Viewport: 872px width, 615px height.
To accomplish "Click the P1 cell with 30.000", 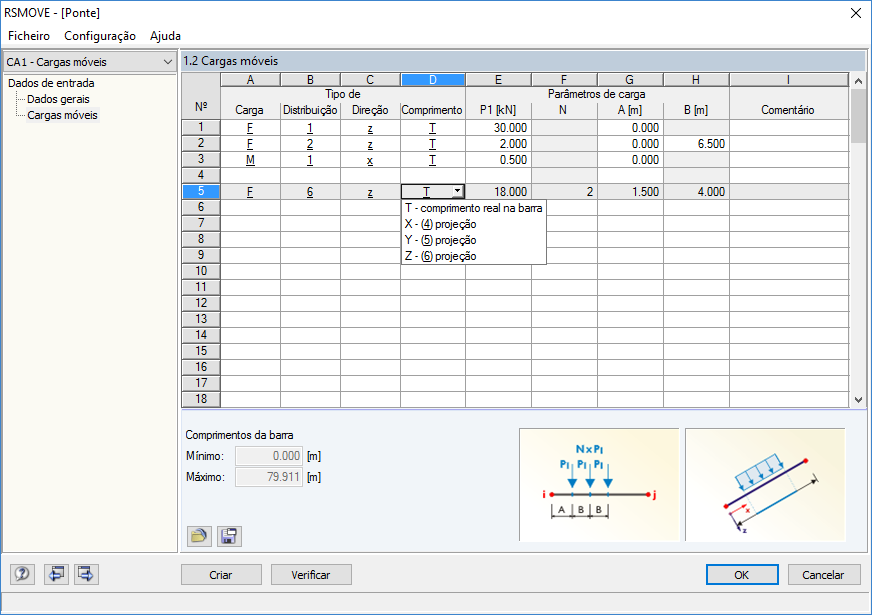I will pos(498,127).
